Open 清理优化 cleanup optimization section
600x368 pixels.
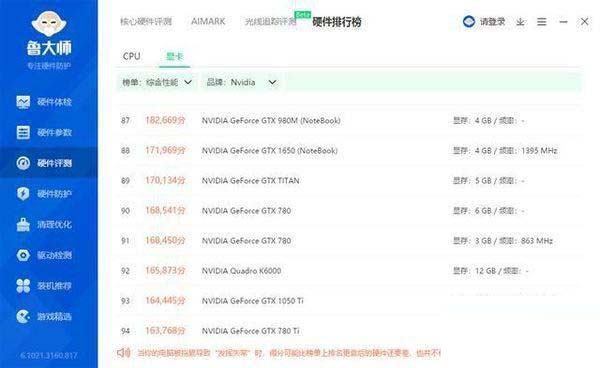pyautogui.click(x=44, y=225)
